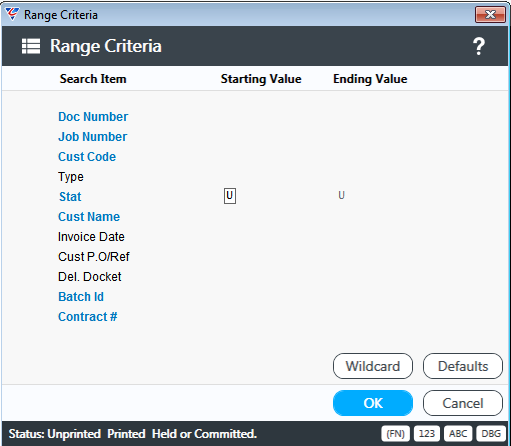Toggle the 123 numeric mode indicator
511x446 pixels.
tap(427, 433)
